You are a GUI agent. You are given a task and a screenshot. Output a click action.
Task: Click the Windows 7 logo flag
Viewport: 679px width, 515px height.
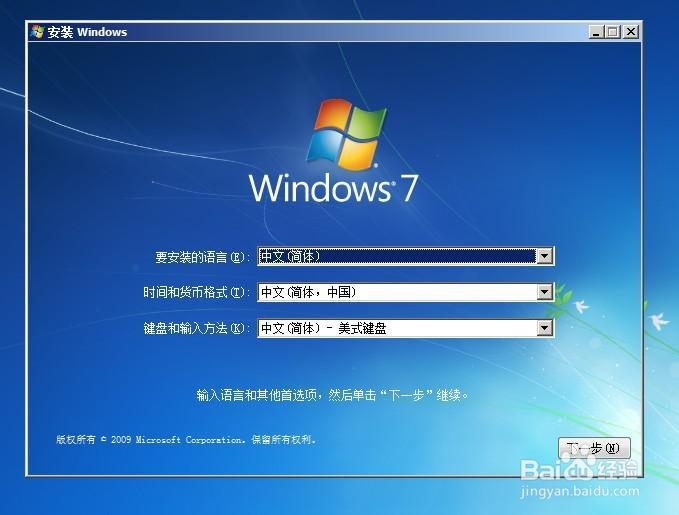point(346,133)
